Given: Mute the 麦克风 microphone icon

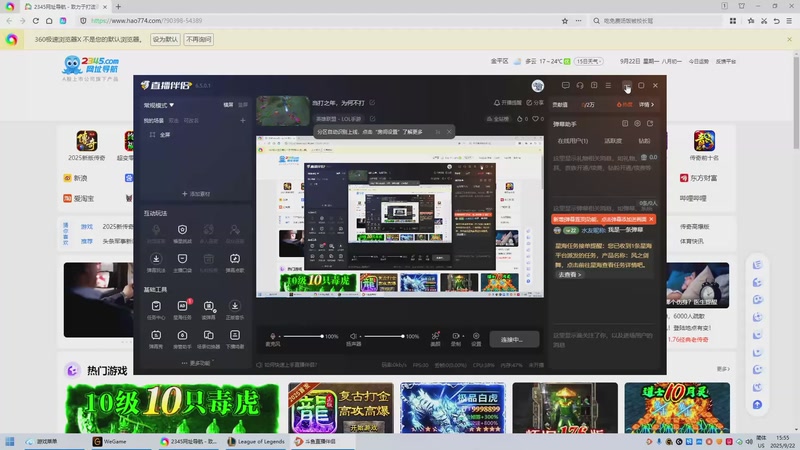Looking at the screenshot, I should click(272, 336).
